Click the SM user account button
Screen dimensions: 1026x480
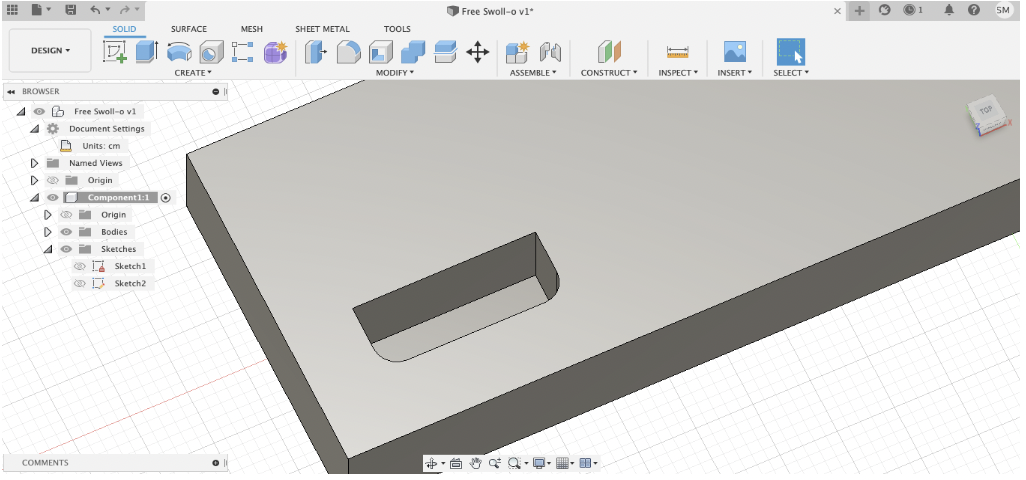pyautogui.click(x=1003, y=10)
